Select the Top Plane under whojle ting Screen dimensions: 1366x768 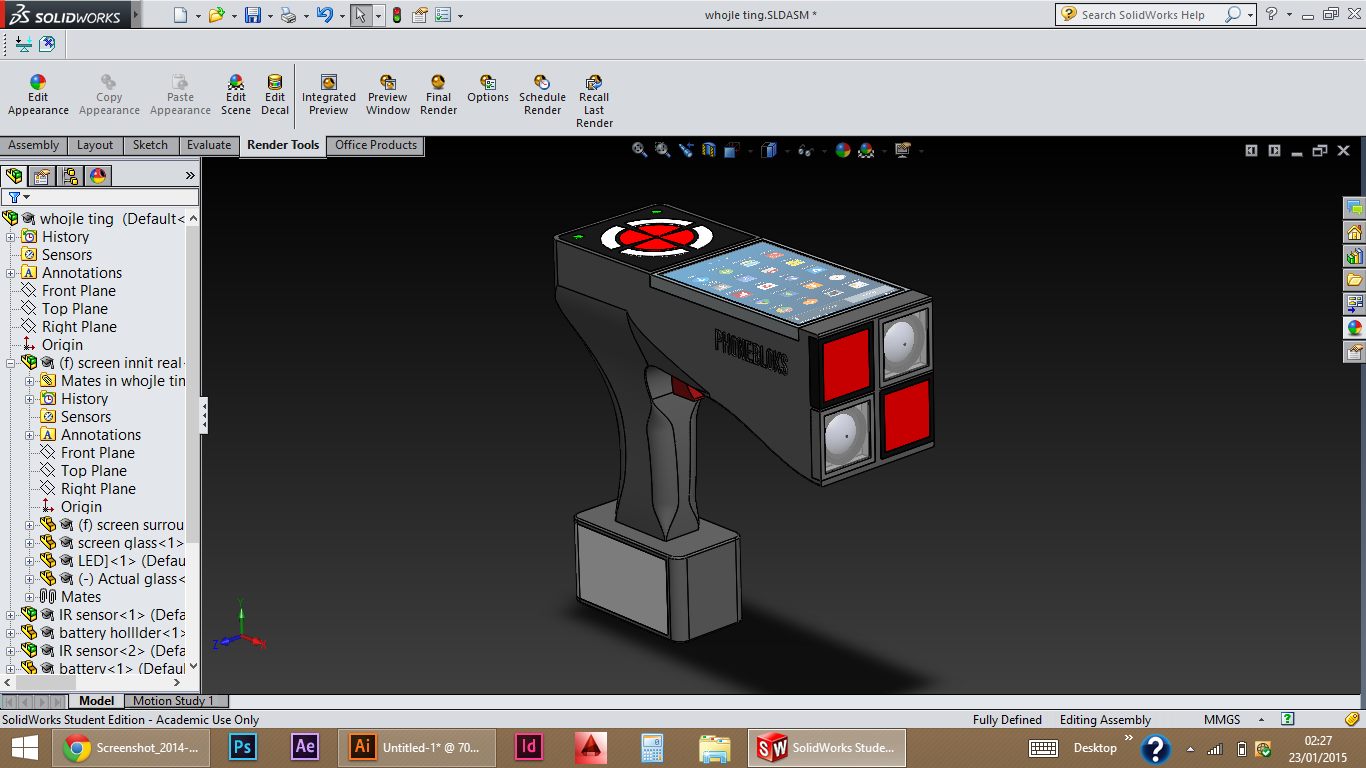coord(75,309)
